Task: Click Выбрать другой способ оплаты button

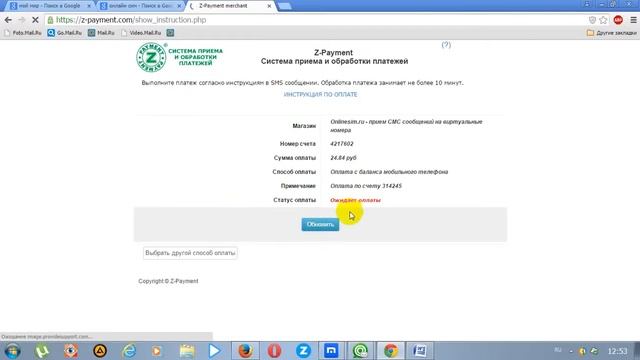Action: 190,253
